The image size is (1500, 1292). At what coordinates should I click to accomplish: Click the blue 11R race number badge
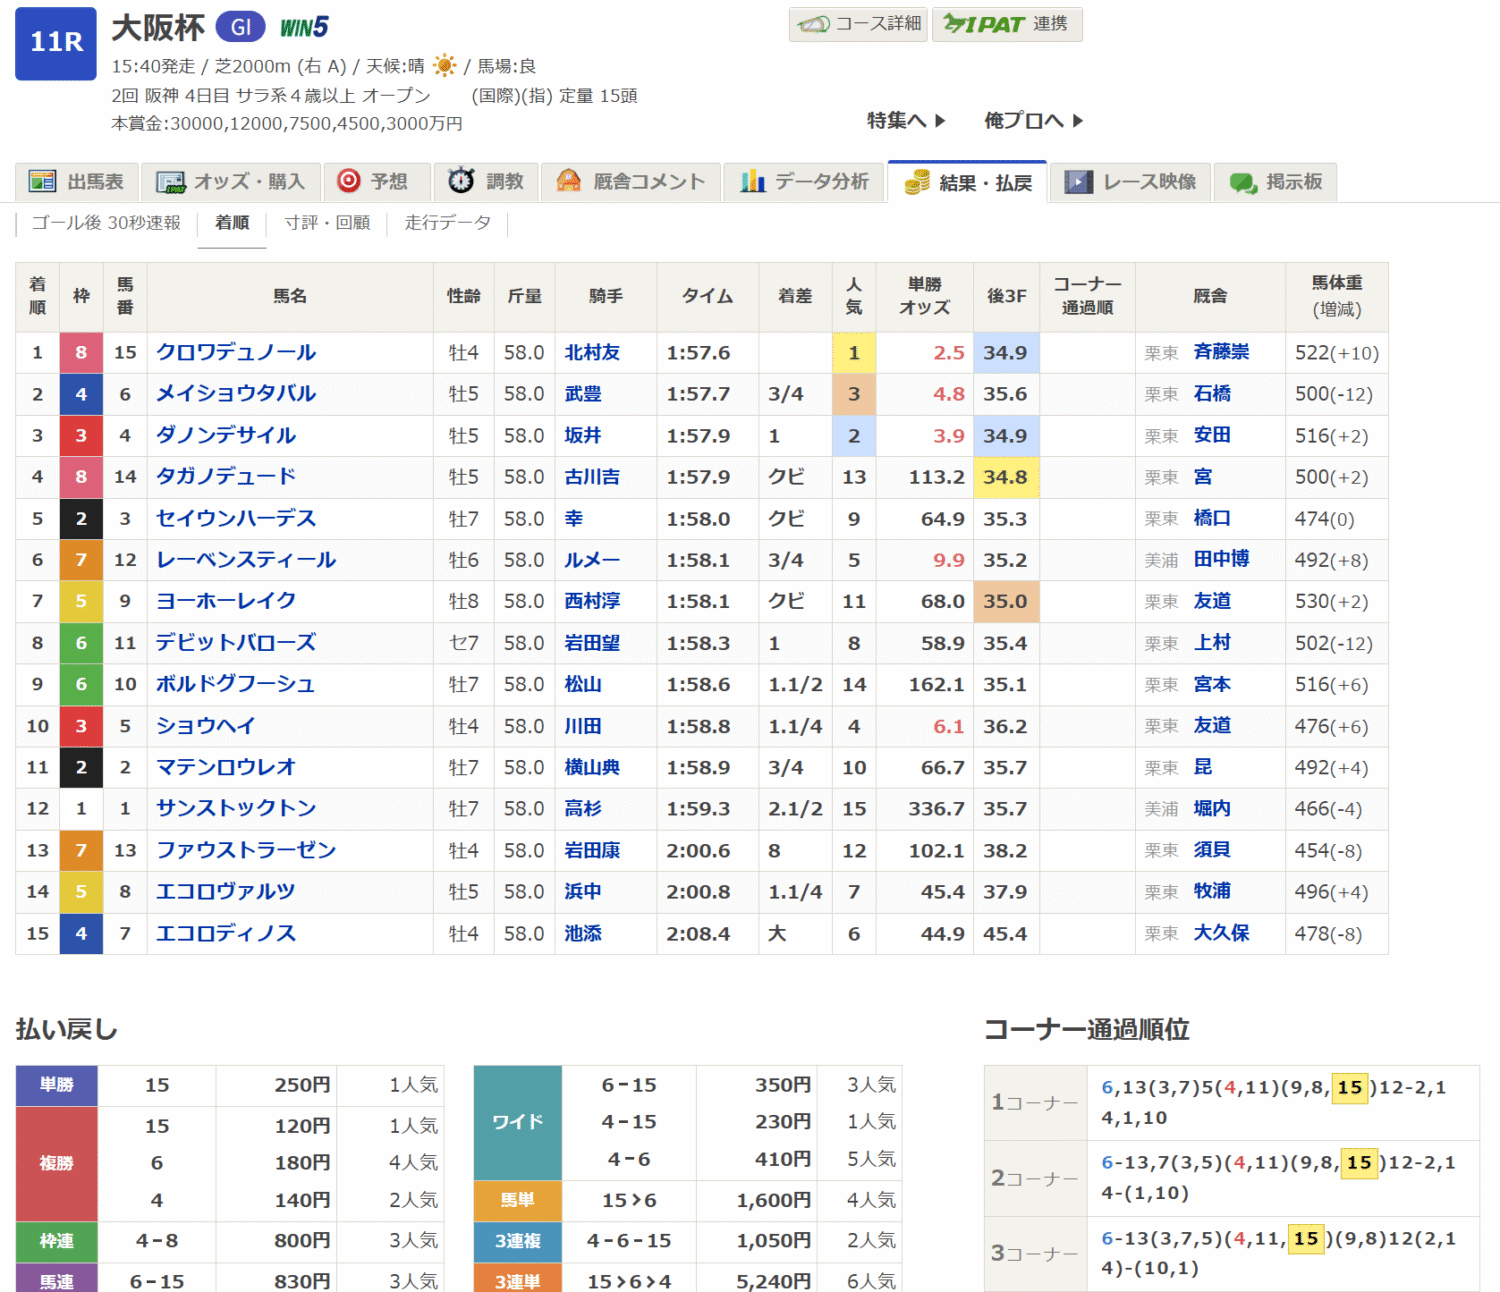pyautogui.click(x=56, y=43)
